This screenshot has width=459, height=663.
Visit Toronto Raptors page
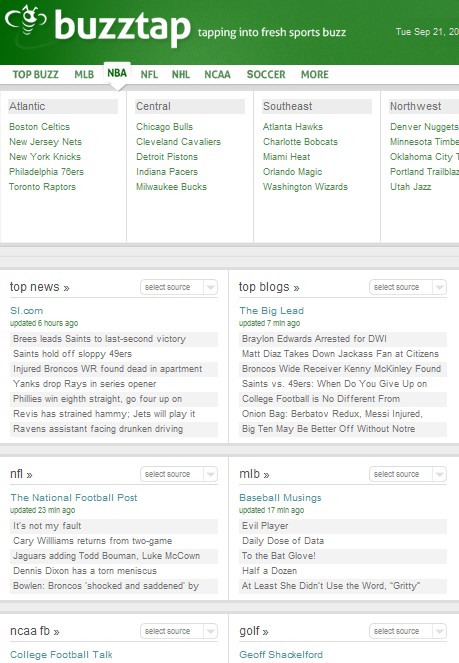[x=42, y=186]
